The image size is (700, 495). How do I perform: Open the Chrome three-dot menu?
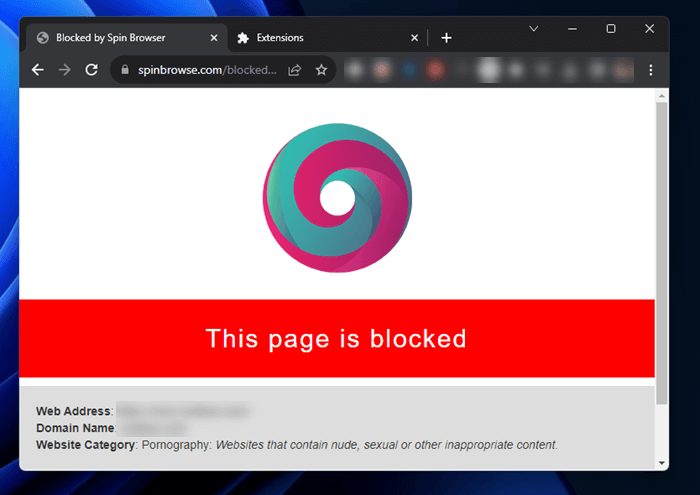coord(651,70)
